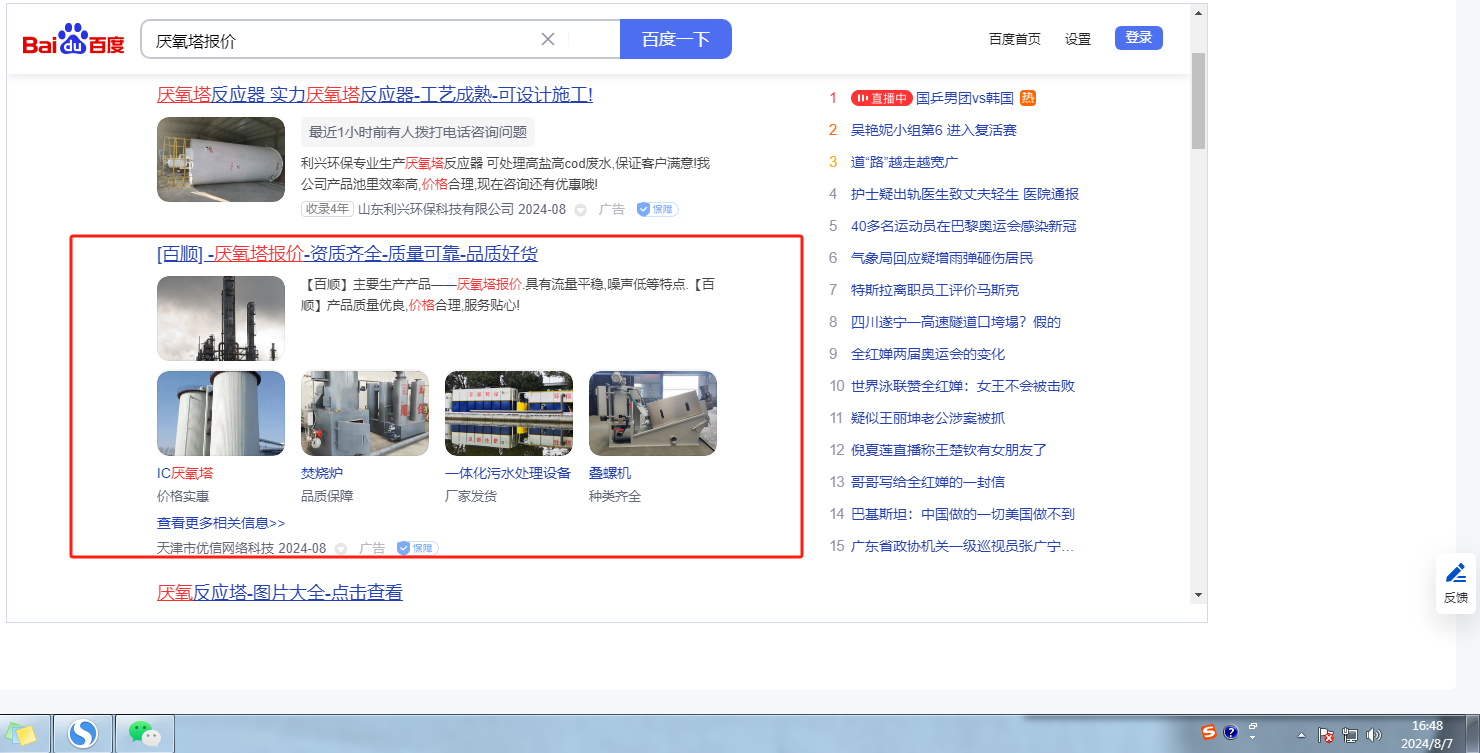Viewport: 1480px width, 753px height.
Task: Open the 叠螺机 product image
Action: 653,414
